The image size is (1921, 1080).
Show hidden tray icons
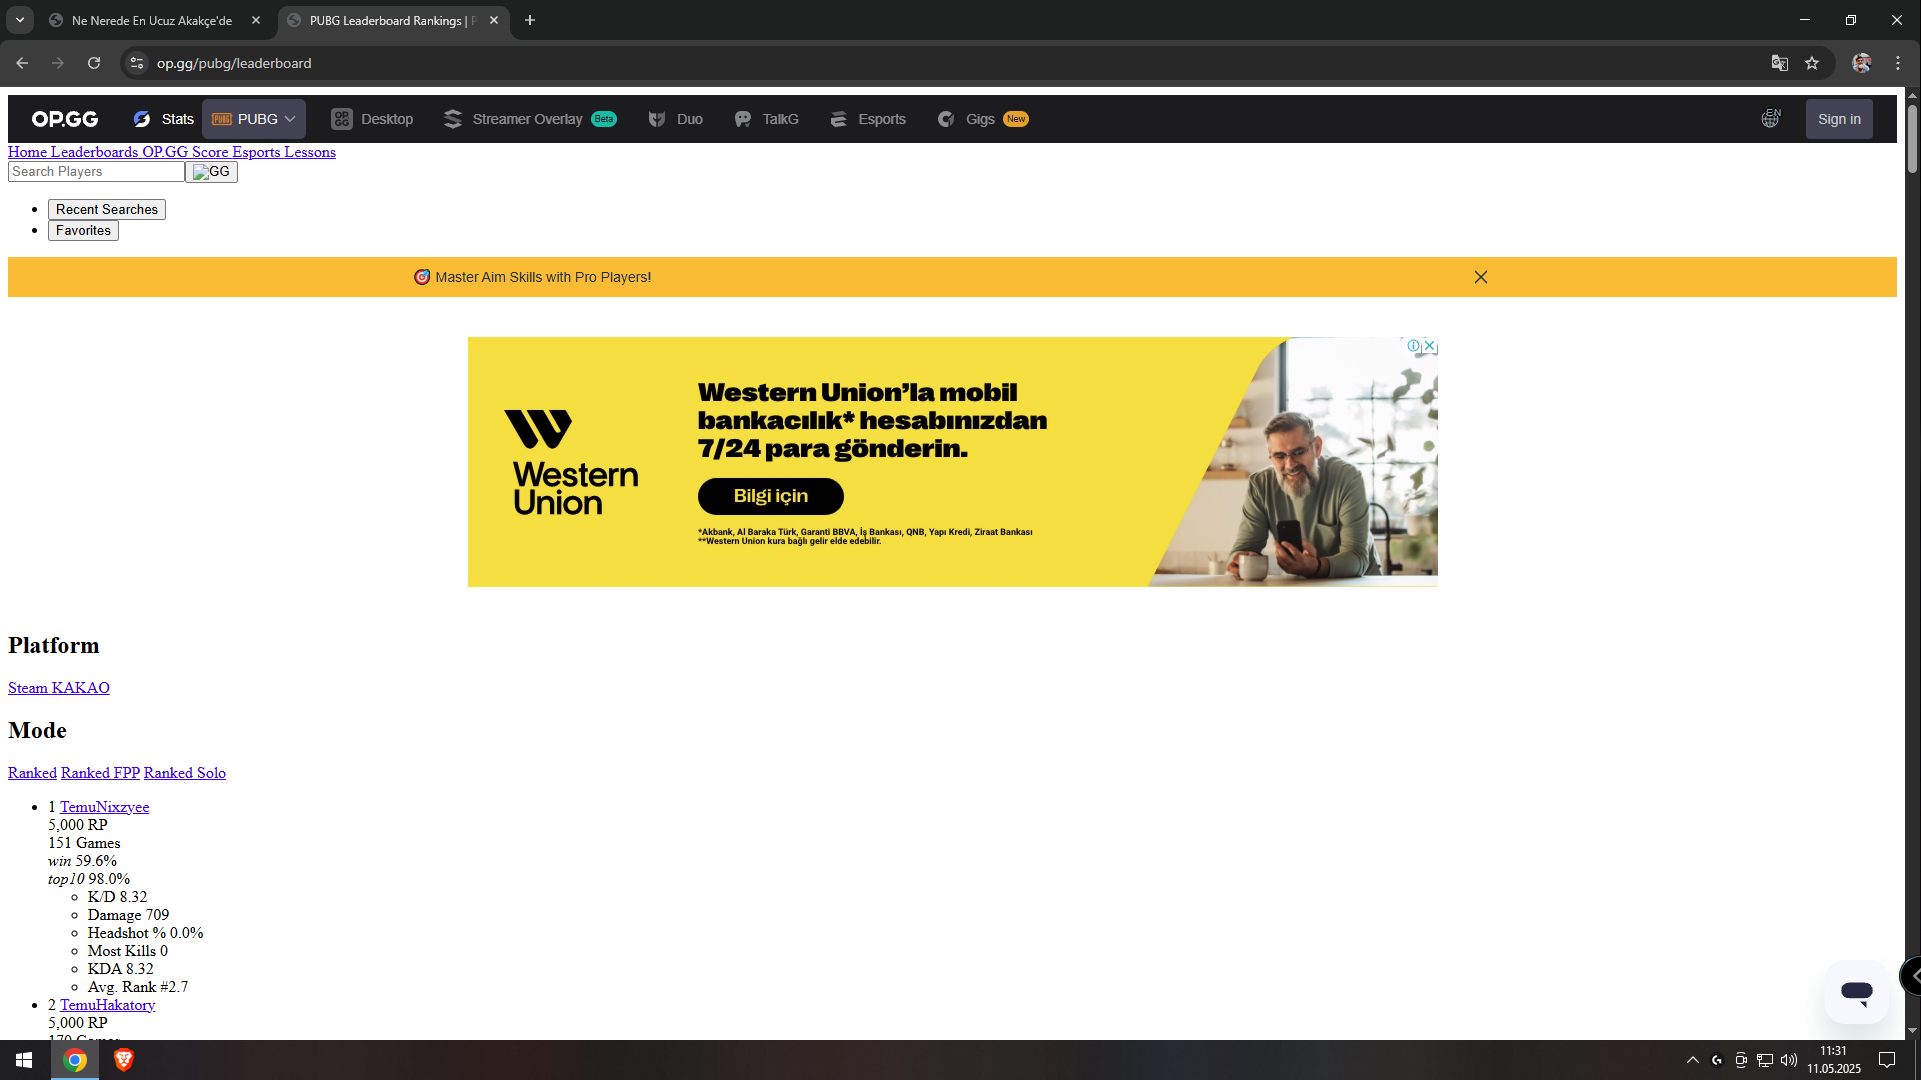tap(1693, 1060)
